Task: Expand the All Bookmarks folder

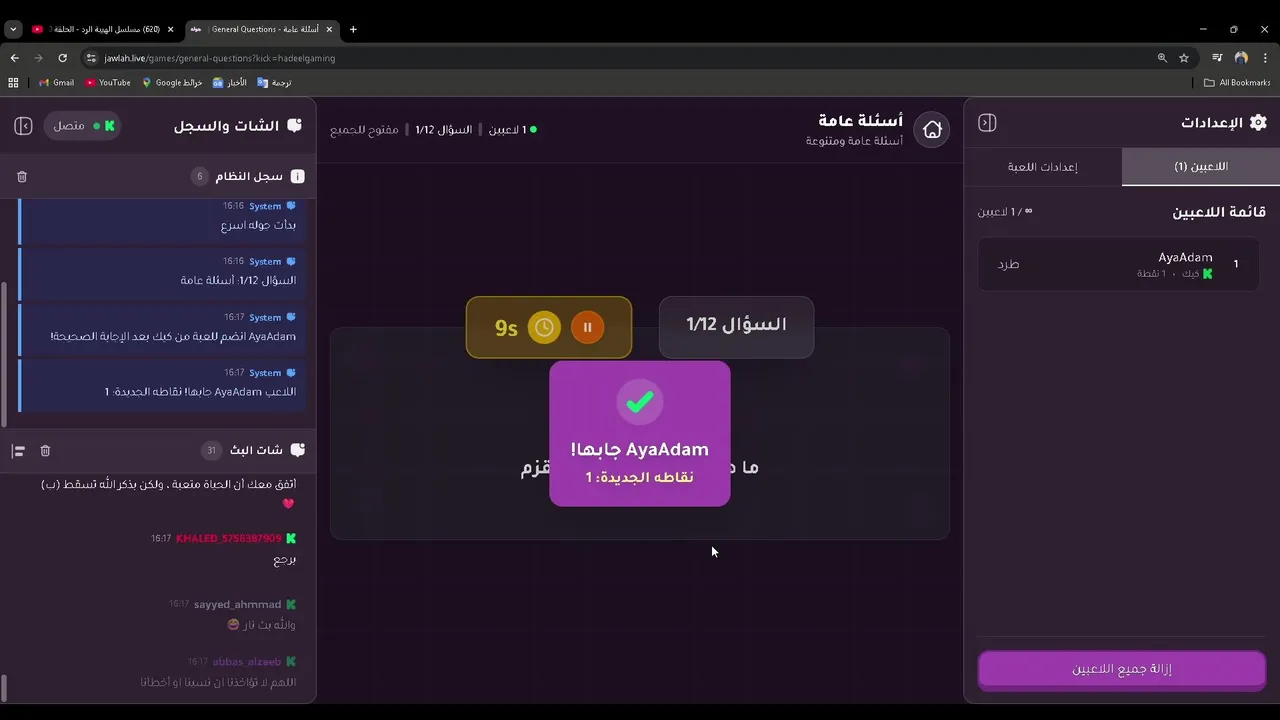Action: 1237,83
